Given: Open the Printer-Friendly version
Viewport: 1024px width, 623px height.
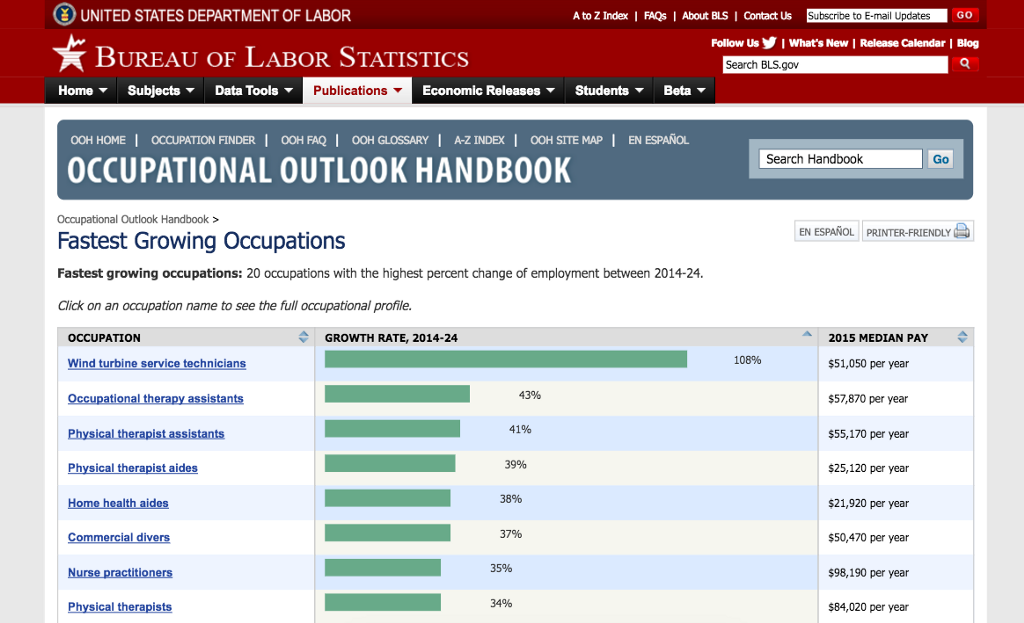Looking at the screenshot, I should point(918,232).
